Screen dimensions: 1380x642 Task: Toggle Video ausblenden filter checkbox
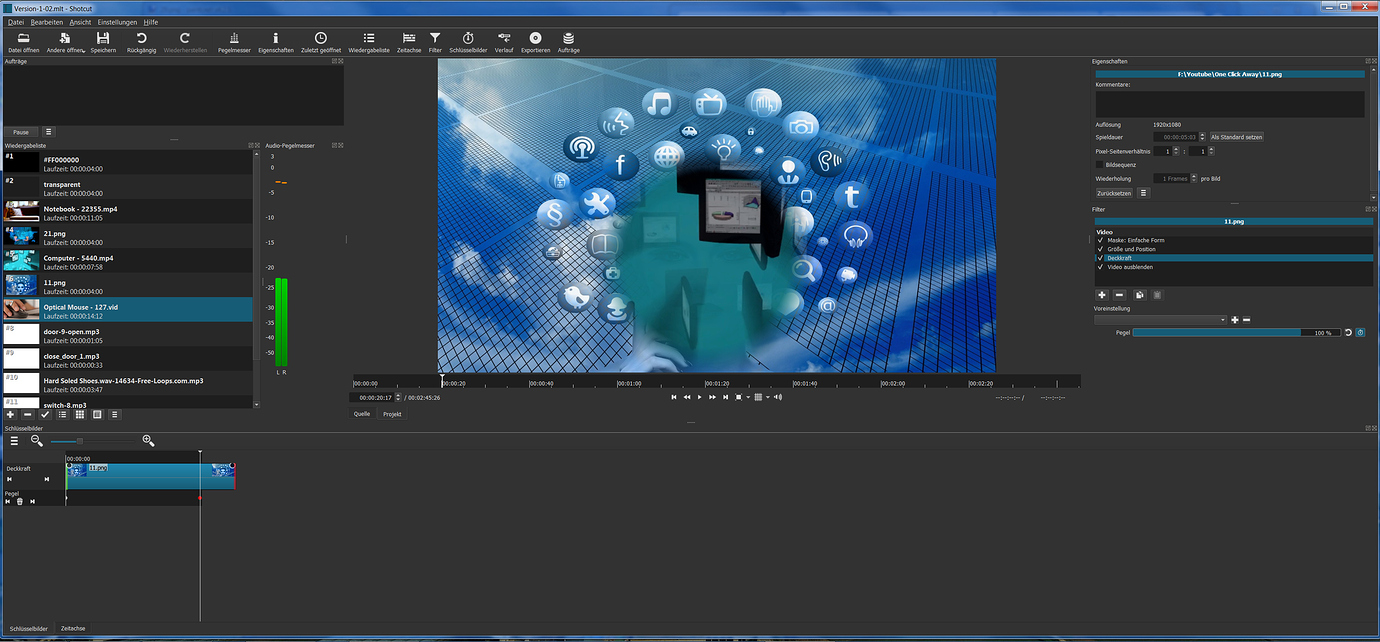click(x=1100, y=267)
